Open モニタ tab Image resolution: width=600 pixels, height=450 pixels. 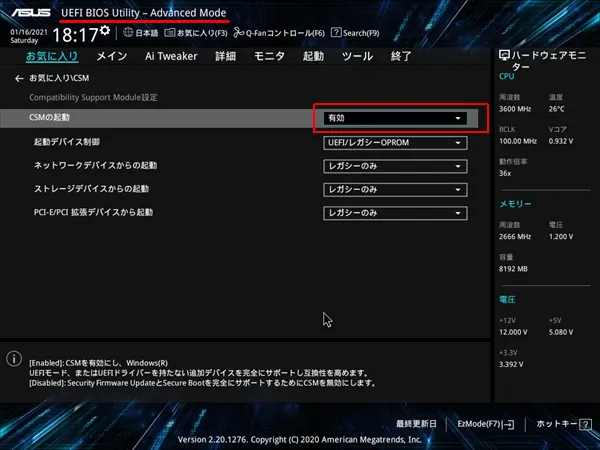point(269,56)
